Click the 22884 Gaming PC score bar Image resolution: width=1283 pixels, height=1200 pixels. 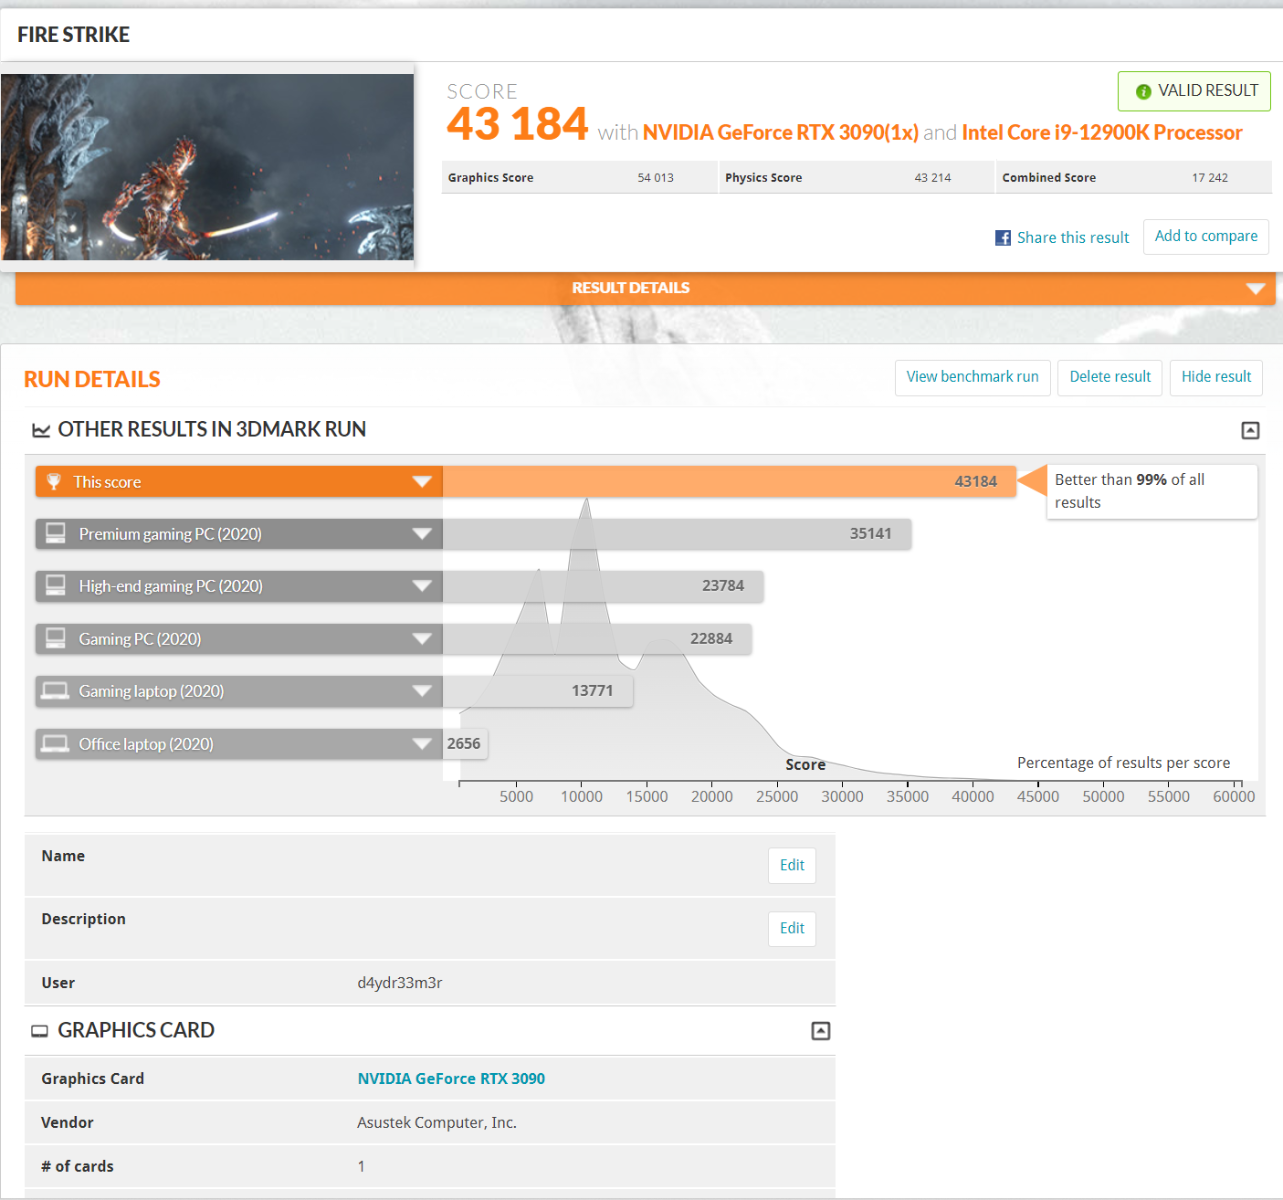coord(597,639)
